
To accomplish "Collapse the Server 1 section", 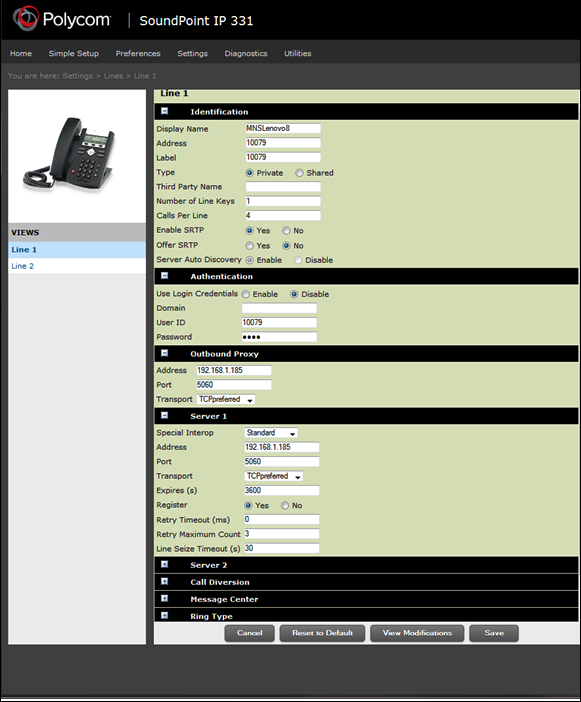I will [164, 415].
